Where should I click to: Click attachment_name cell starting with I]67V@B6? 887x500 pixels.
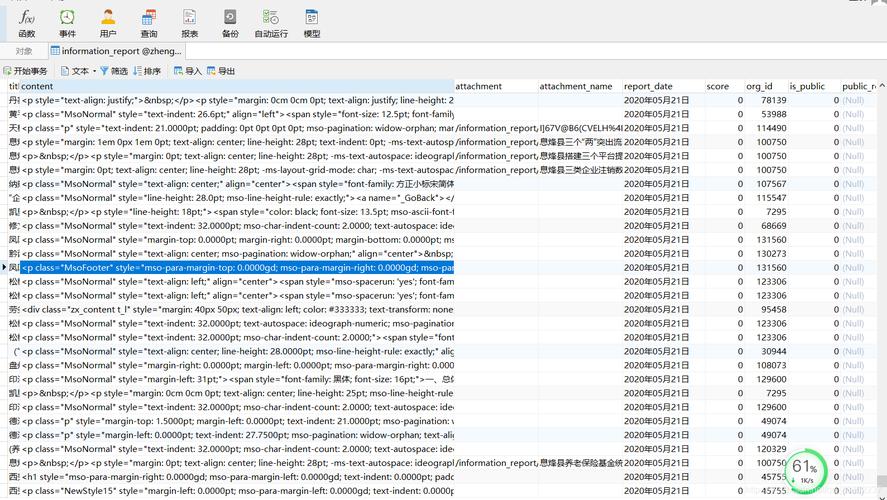pyautogui.click(x=580, y=128)
